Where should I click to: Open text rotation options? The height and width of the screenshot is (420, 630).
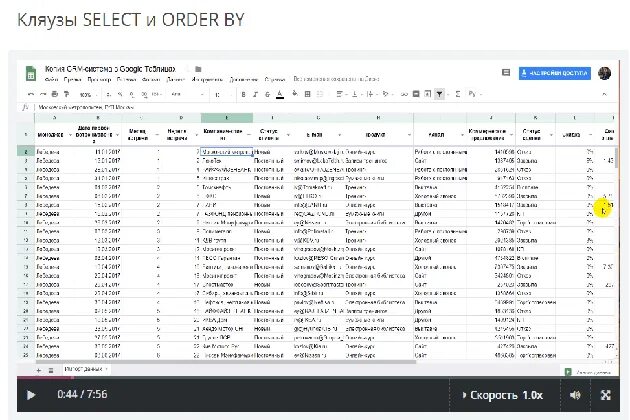[x=386, y=94]
